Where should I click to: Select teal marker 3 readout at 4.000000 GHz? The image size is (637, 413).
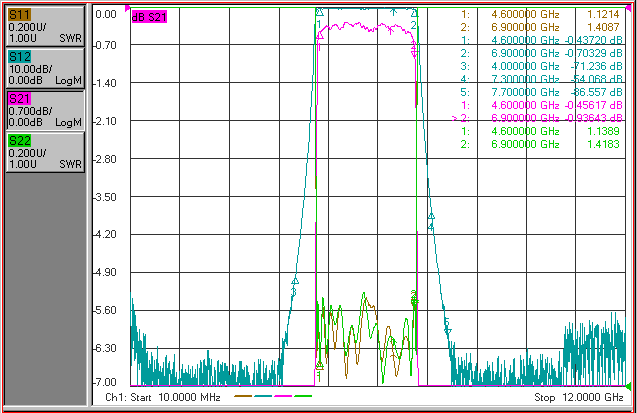540,66
